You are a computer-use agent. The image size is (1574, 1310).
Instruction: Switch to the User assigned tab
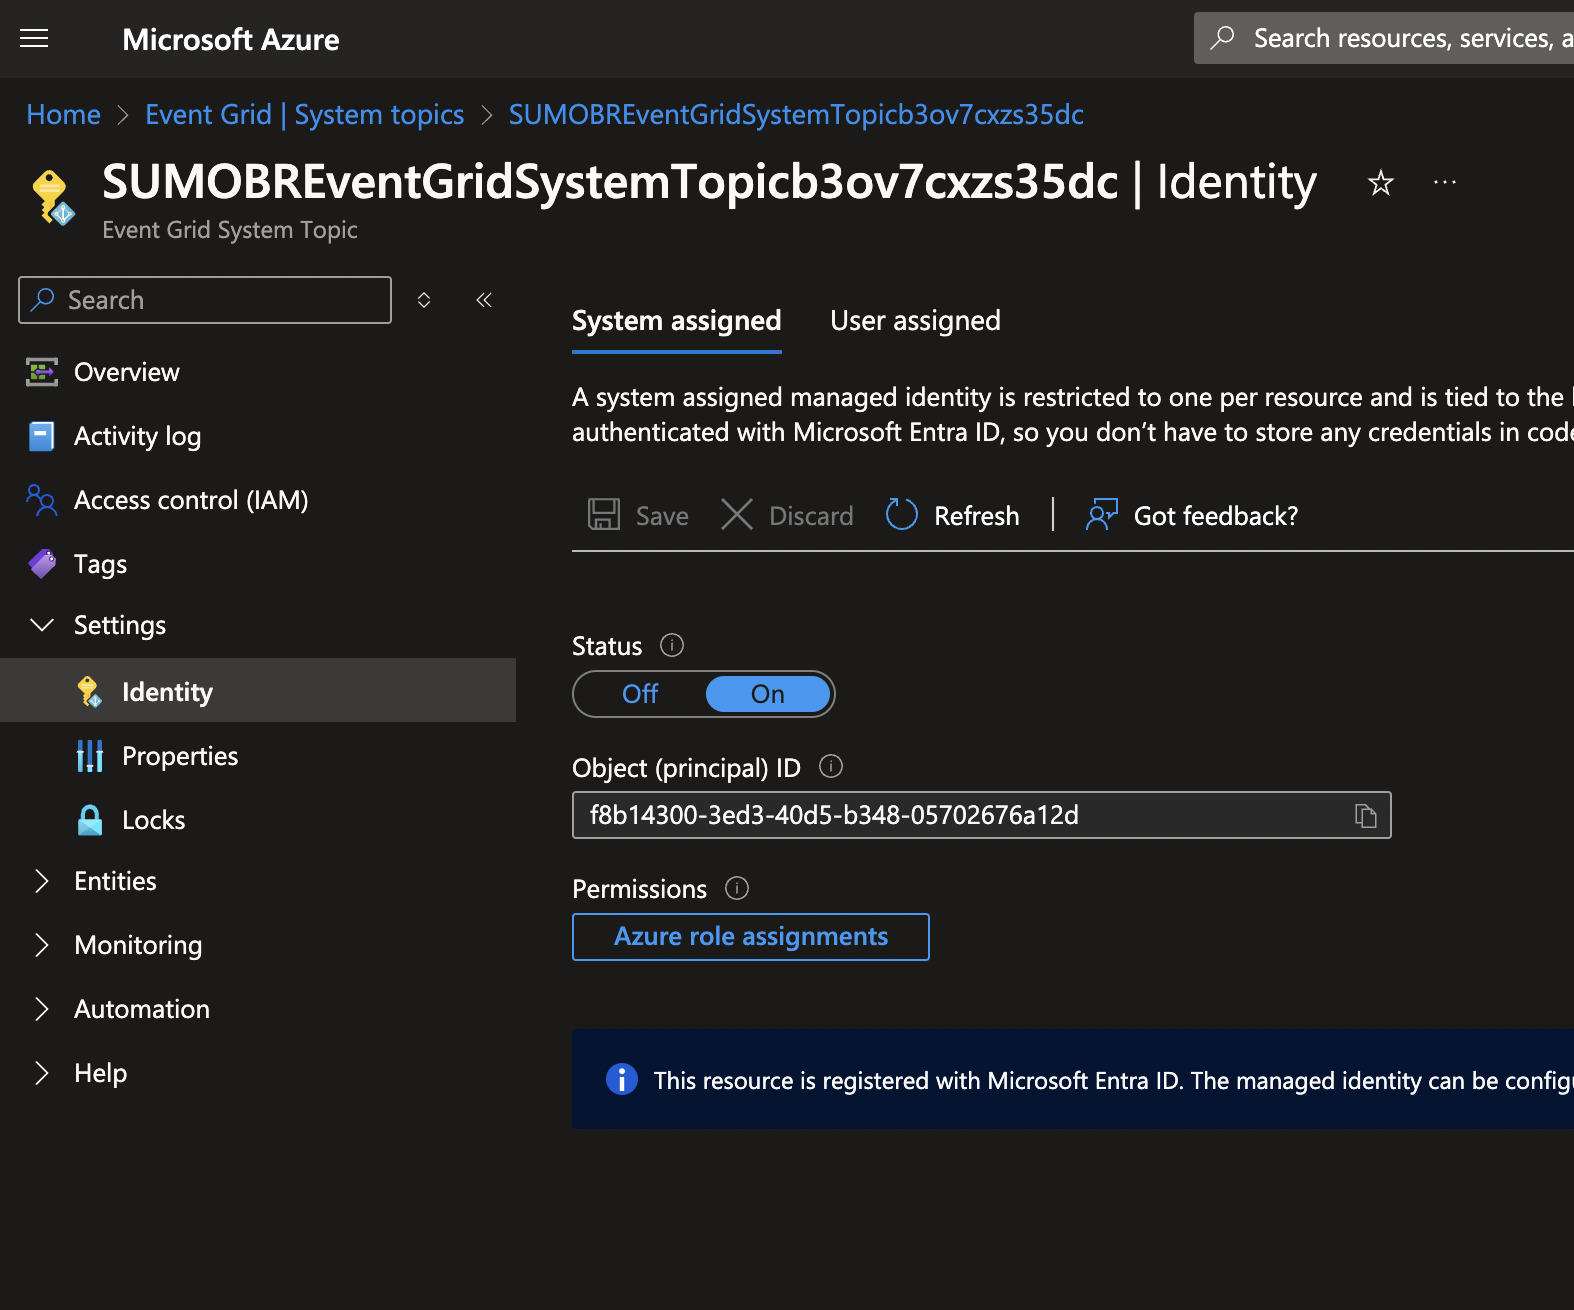915,321
